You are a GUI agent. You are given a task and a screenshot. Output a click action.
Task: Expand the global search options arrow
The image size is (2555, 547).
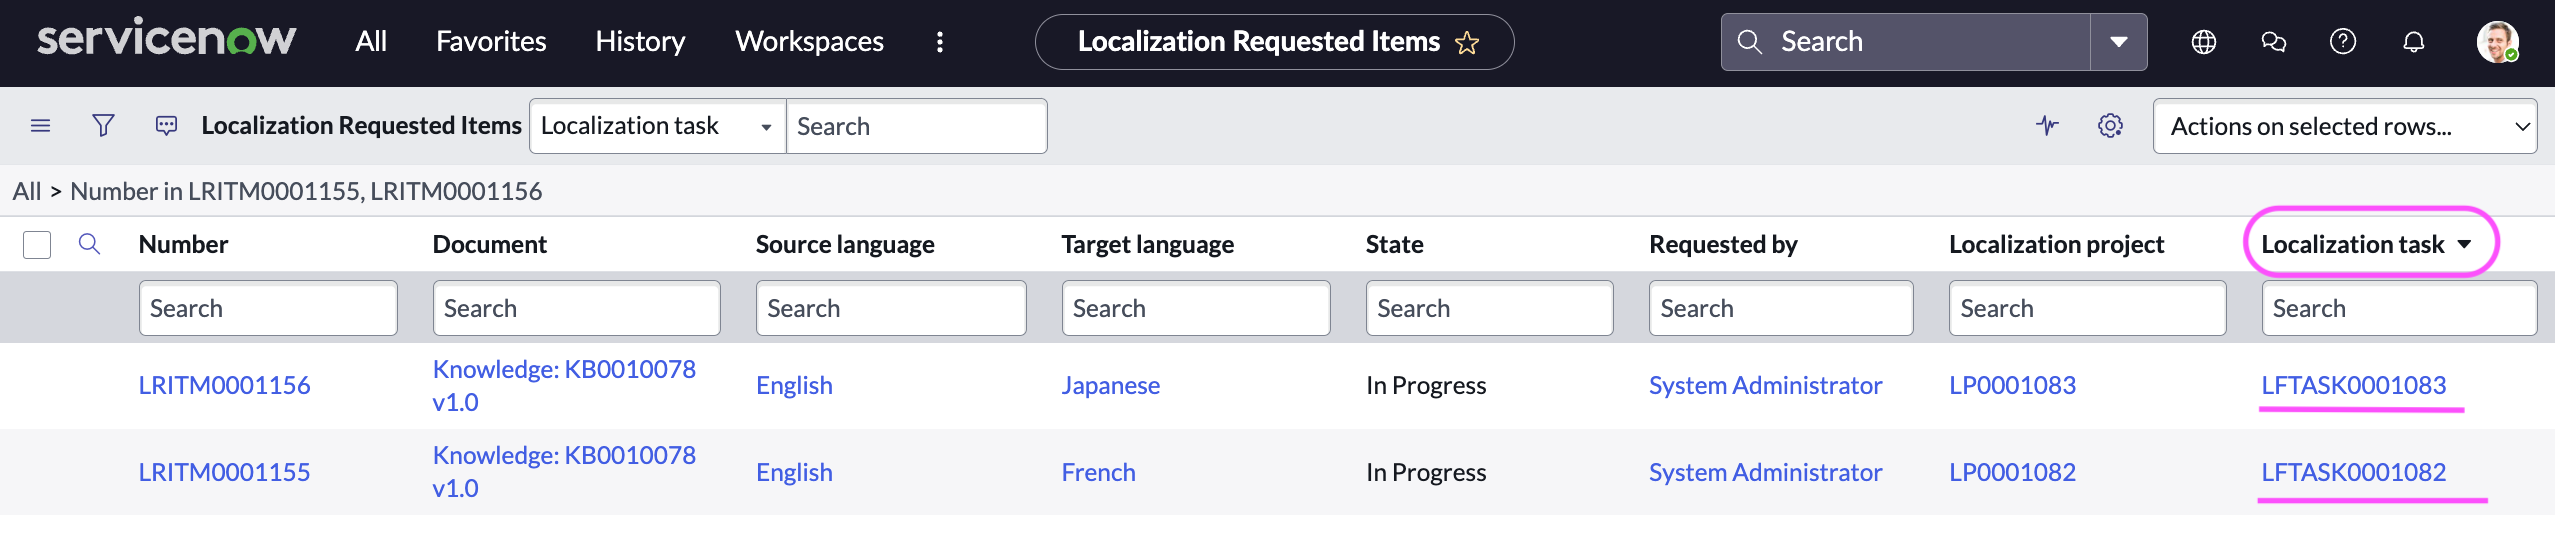click(x=2118, y=42)
